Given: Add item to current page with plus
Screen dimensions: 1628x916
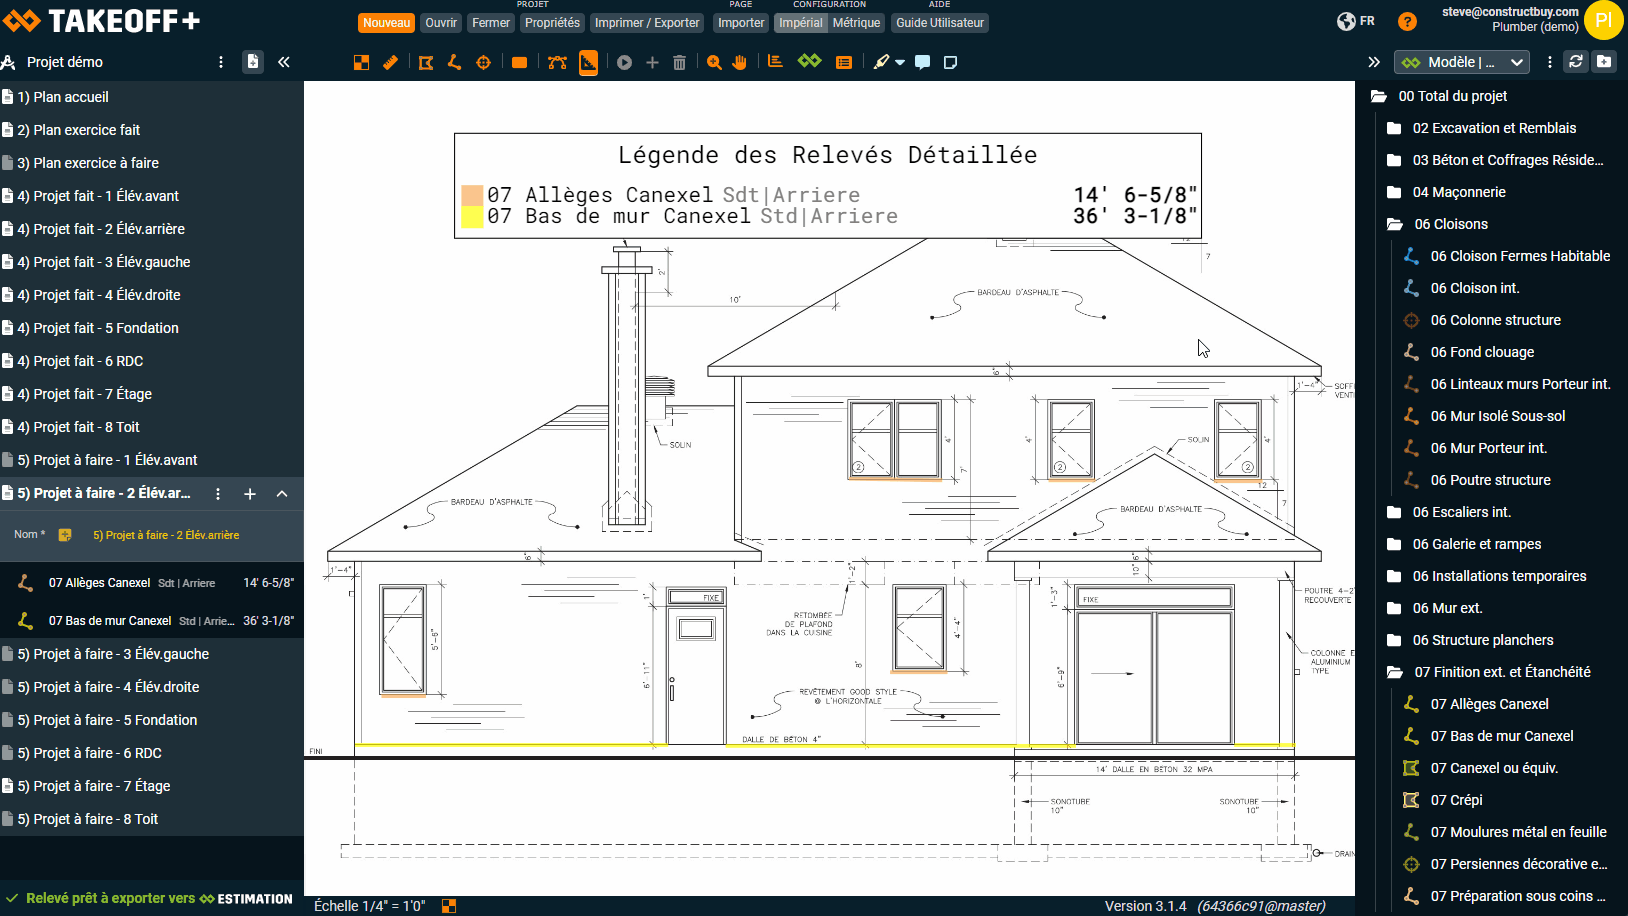Looking at the screenshot, I should coord(250,494).
